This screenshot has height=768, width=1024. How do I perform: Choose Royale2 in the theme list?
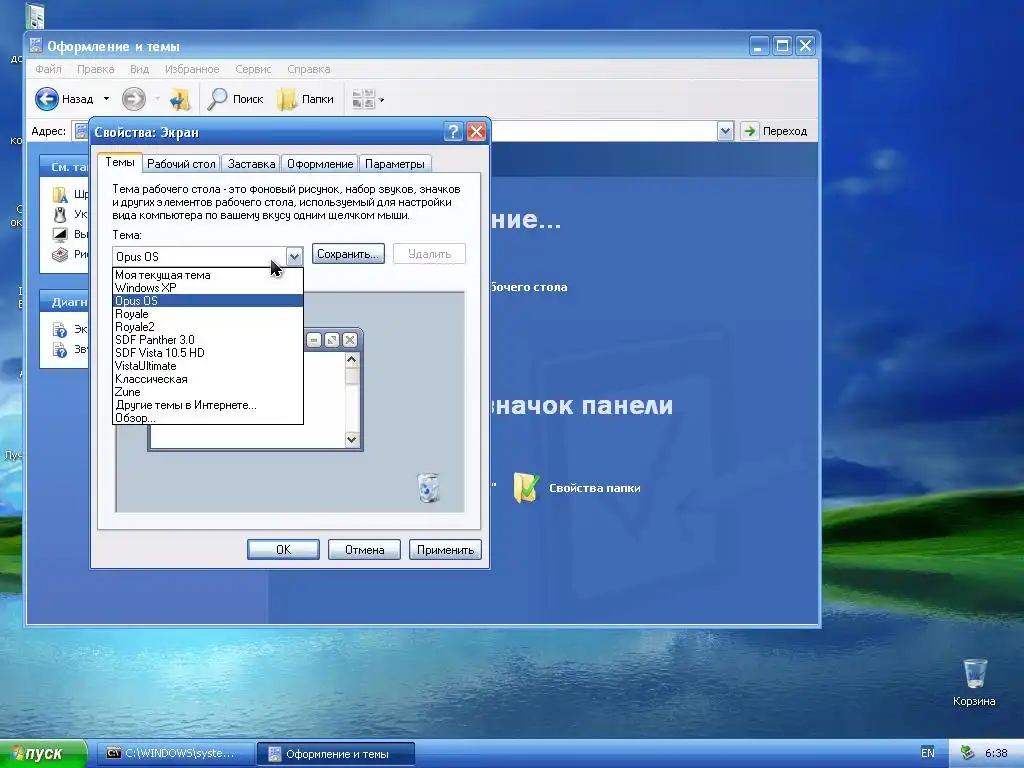pyautogui.click(x=208, y=327)
